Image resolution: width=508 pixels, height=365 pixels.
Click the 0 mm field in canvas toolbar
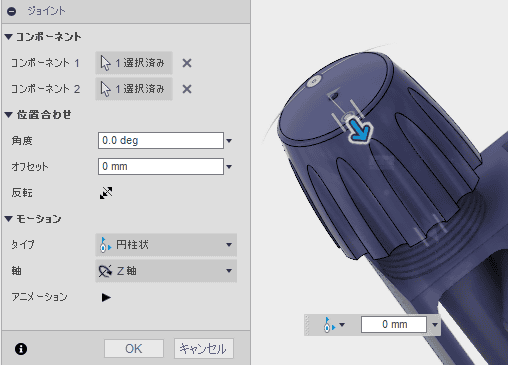394,324
